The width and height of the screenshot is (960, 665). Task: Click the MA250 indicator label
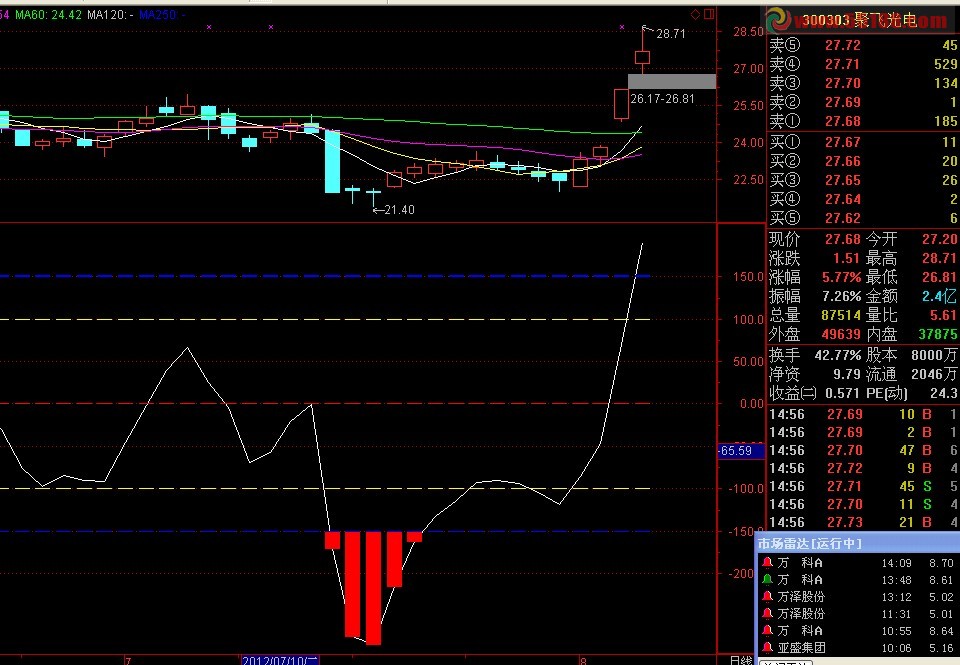(162, 15)
